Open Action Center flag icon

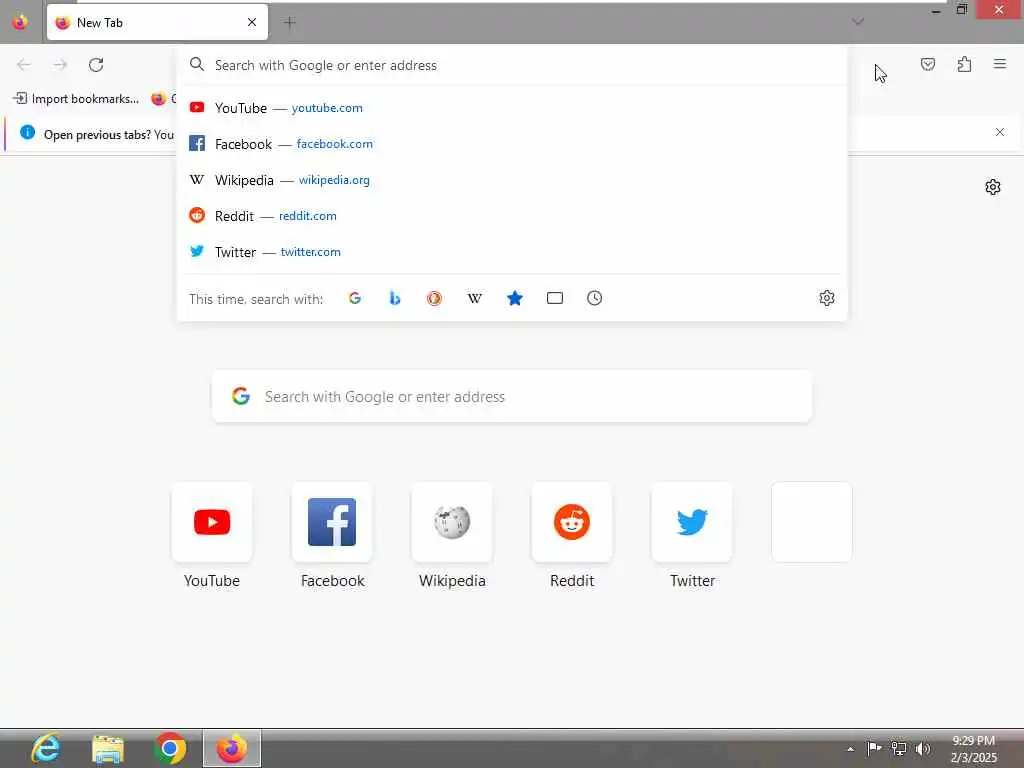point(874,748)
